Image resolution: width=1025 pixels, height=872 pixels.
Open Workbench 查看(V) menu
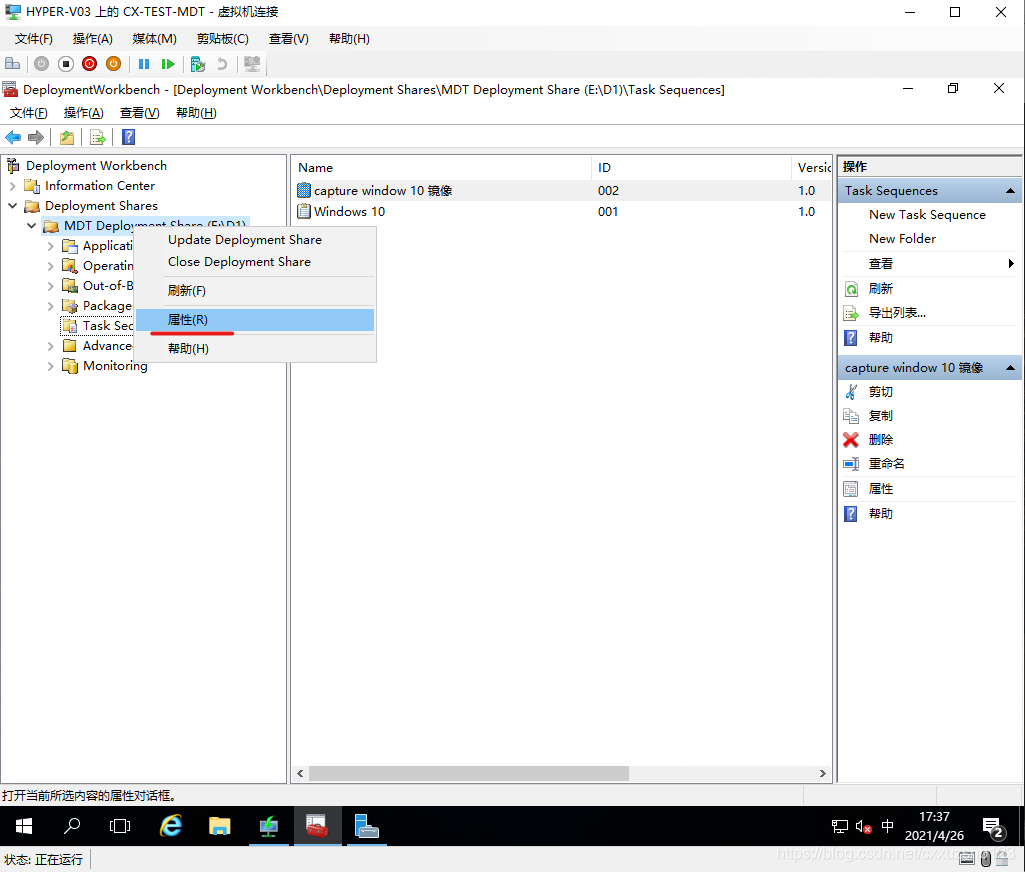(x=139, y=112)
